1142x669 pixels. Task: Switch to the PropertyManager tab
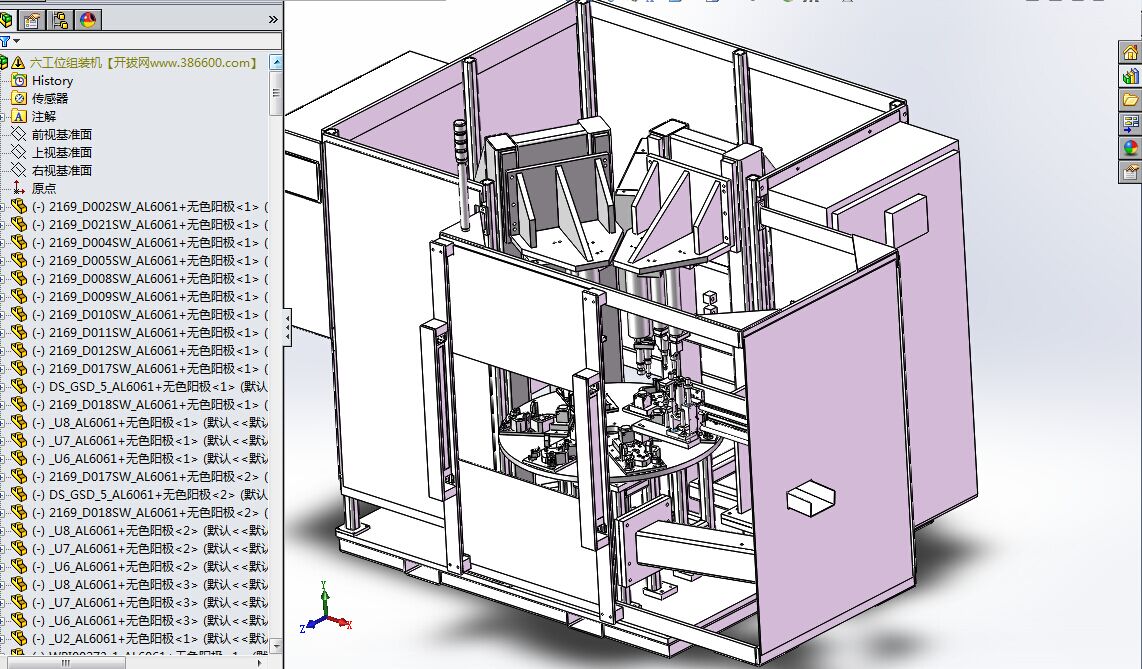coord(32,20)
